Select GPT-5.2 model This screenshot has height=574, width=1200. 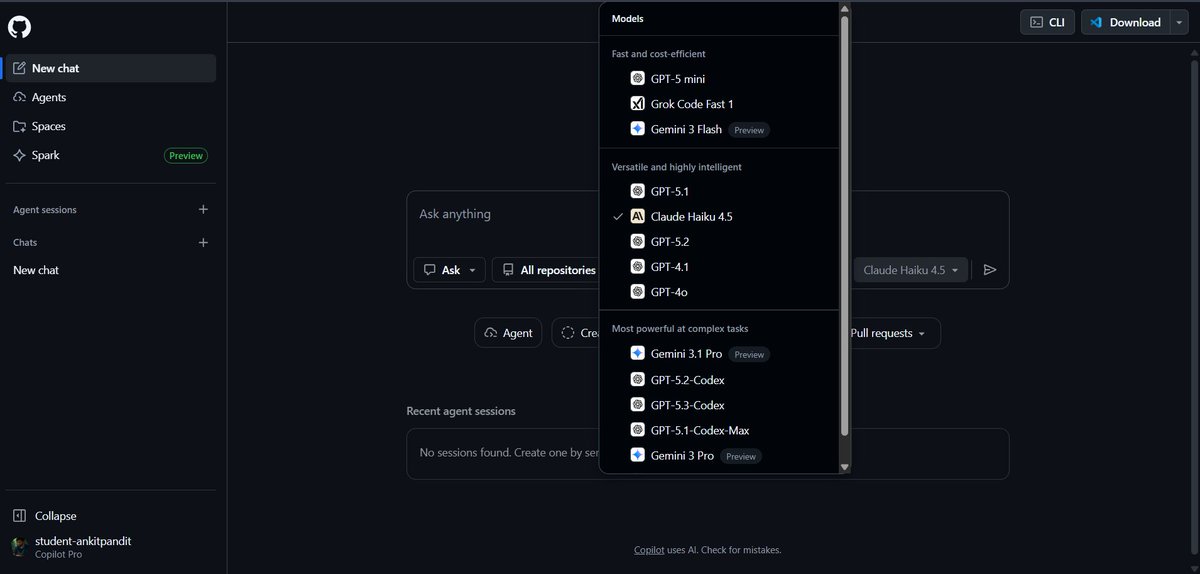pyautogui.click(x=721, y=241)
